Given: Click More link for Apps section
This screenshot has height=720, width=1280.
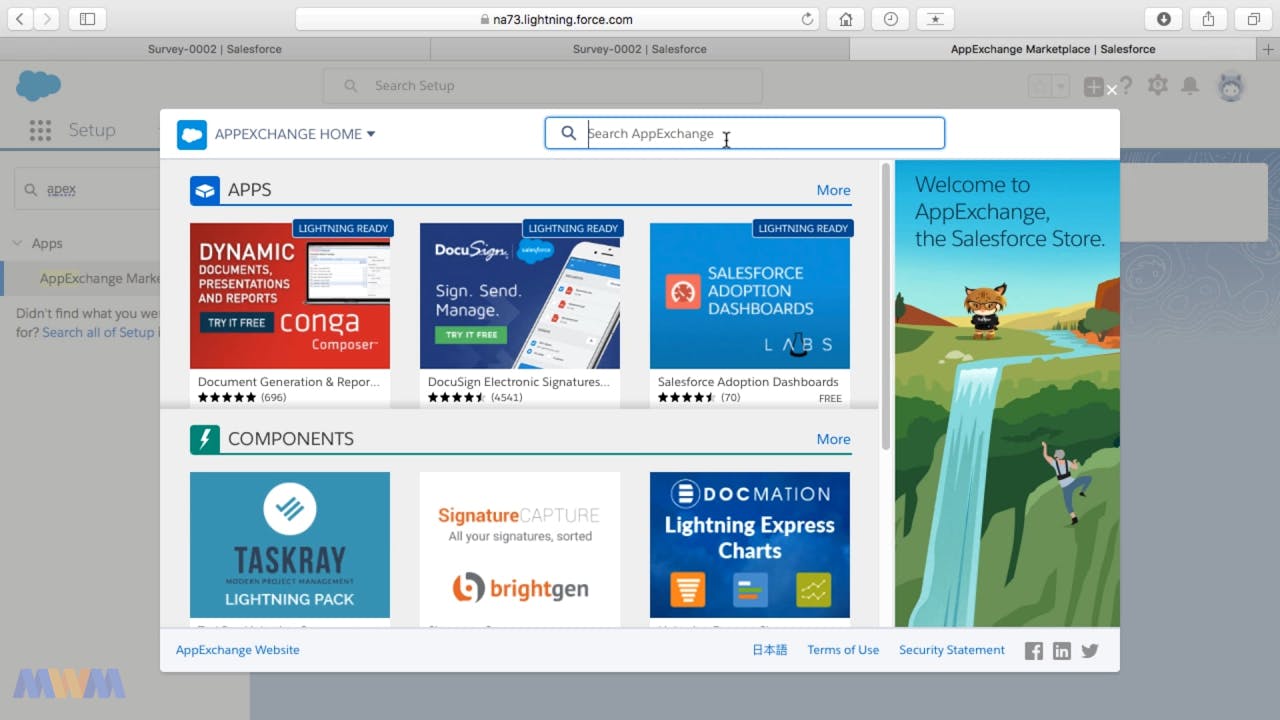Looking at the screenshot, I should 833,190.
